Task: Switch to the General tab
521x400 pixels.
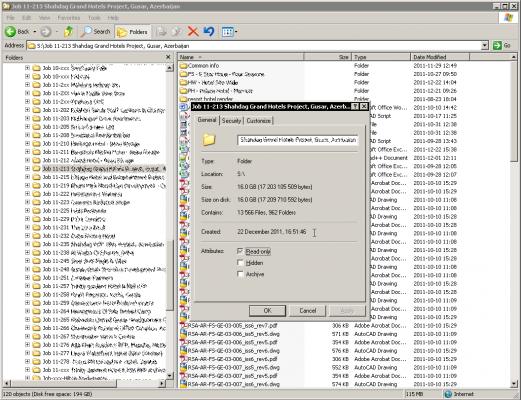Action: click(x=207, y=120)
